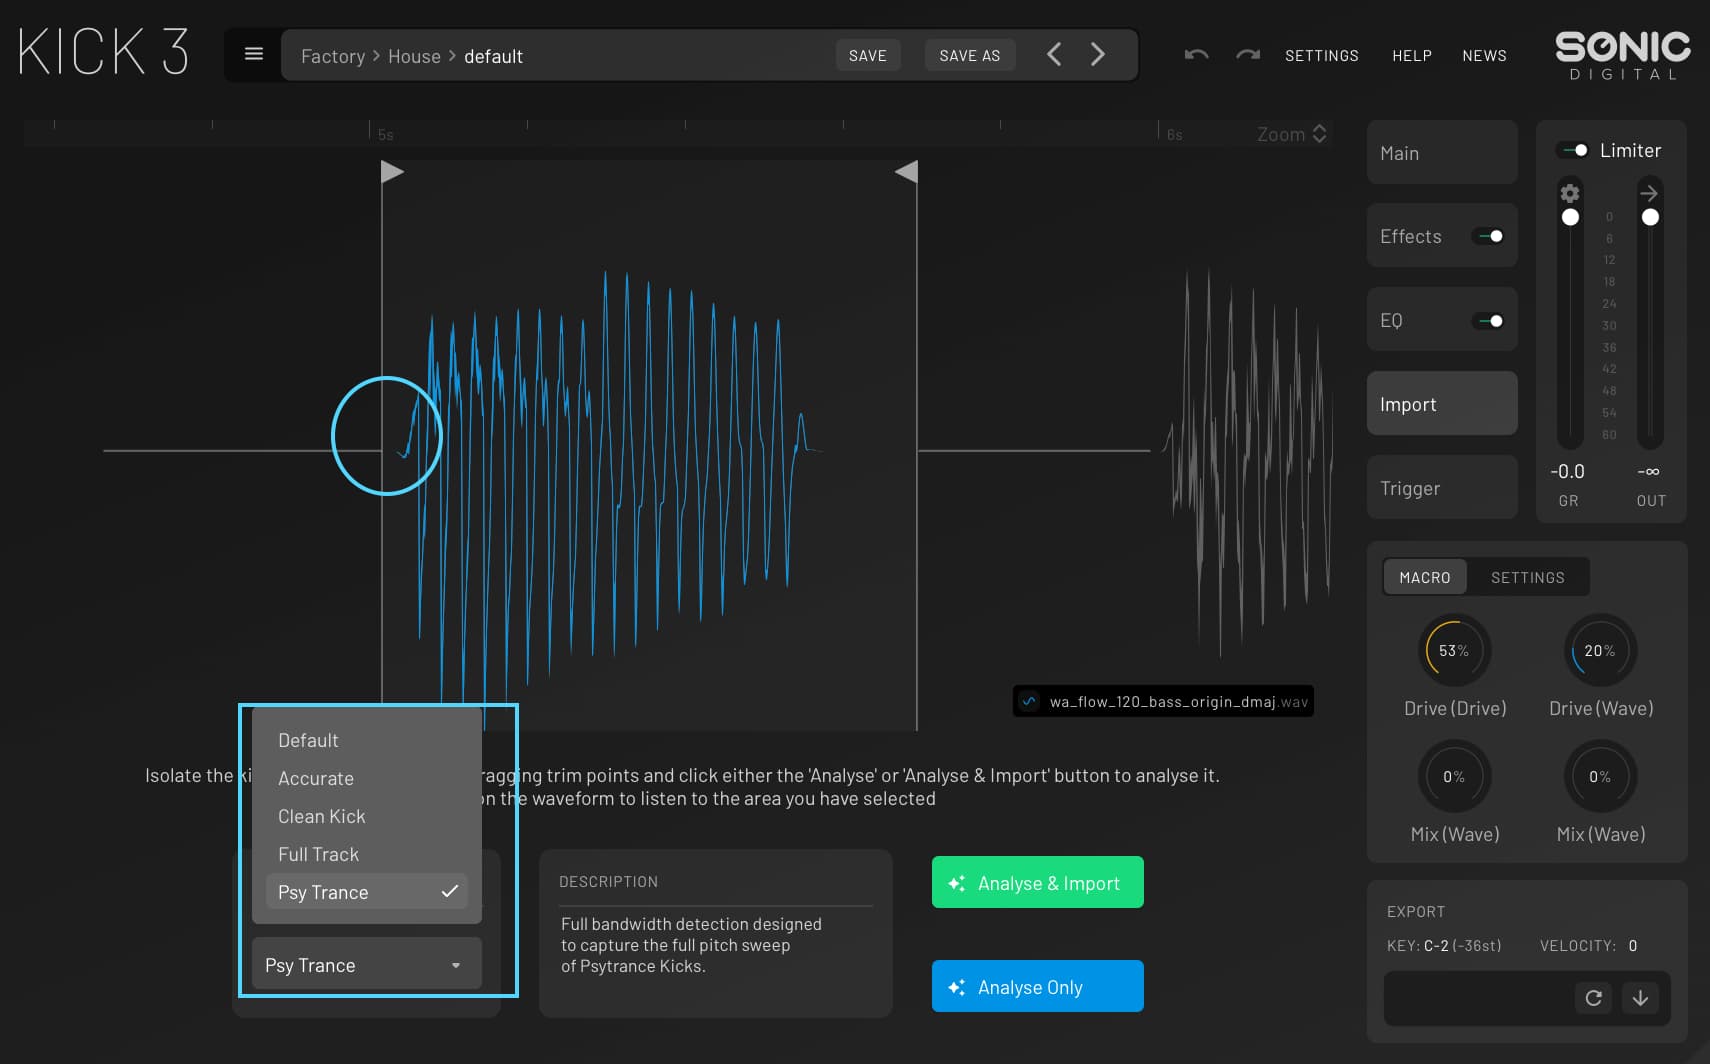1710x1064 pixels.
Task: Choose Clean Kick from the dropdown list
Action: [x=322, y=816]
